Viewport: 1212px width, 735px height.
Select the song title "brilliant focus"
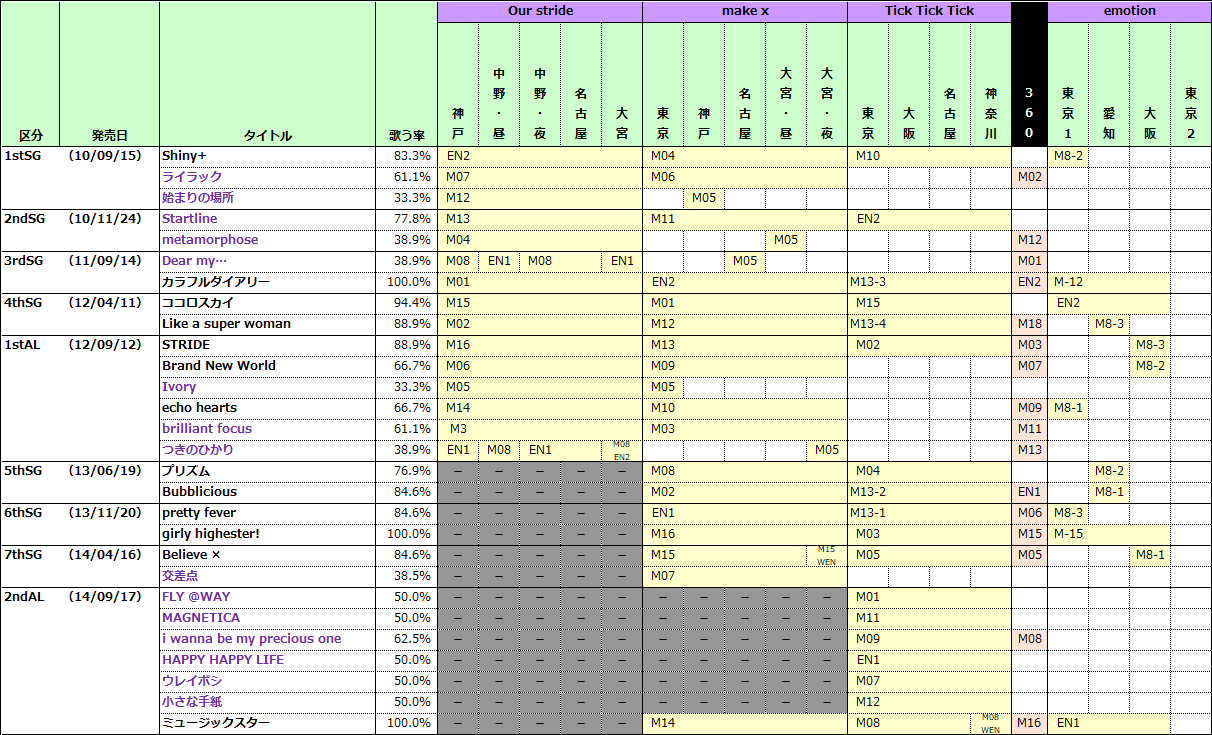[x=207, y=429]
